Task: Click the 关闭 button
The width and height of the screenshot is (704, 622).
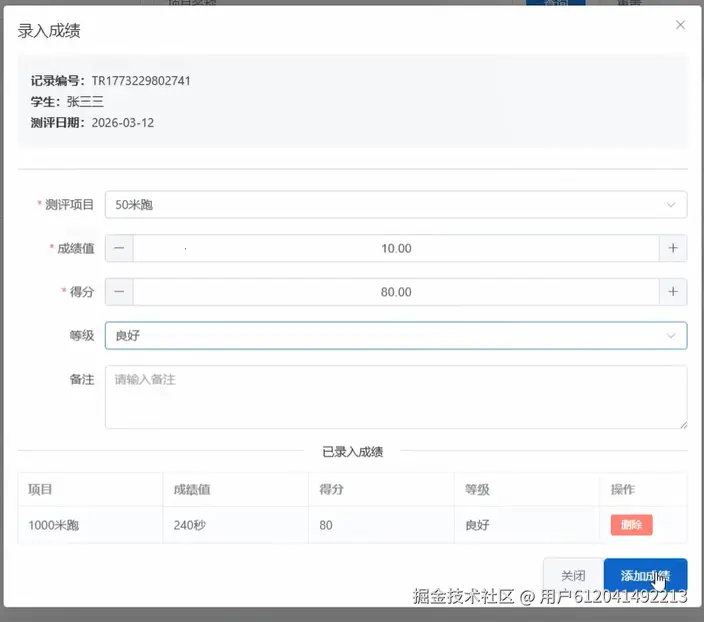Action: [x=573, y=575]
